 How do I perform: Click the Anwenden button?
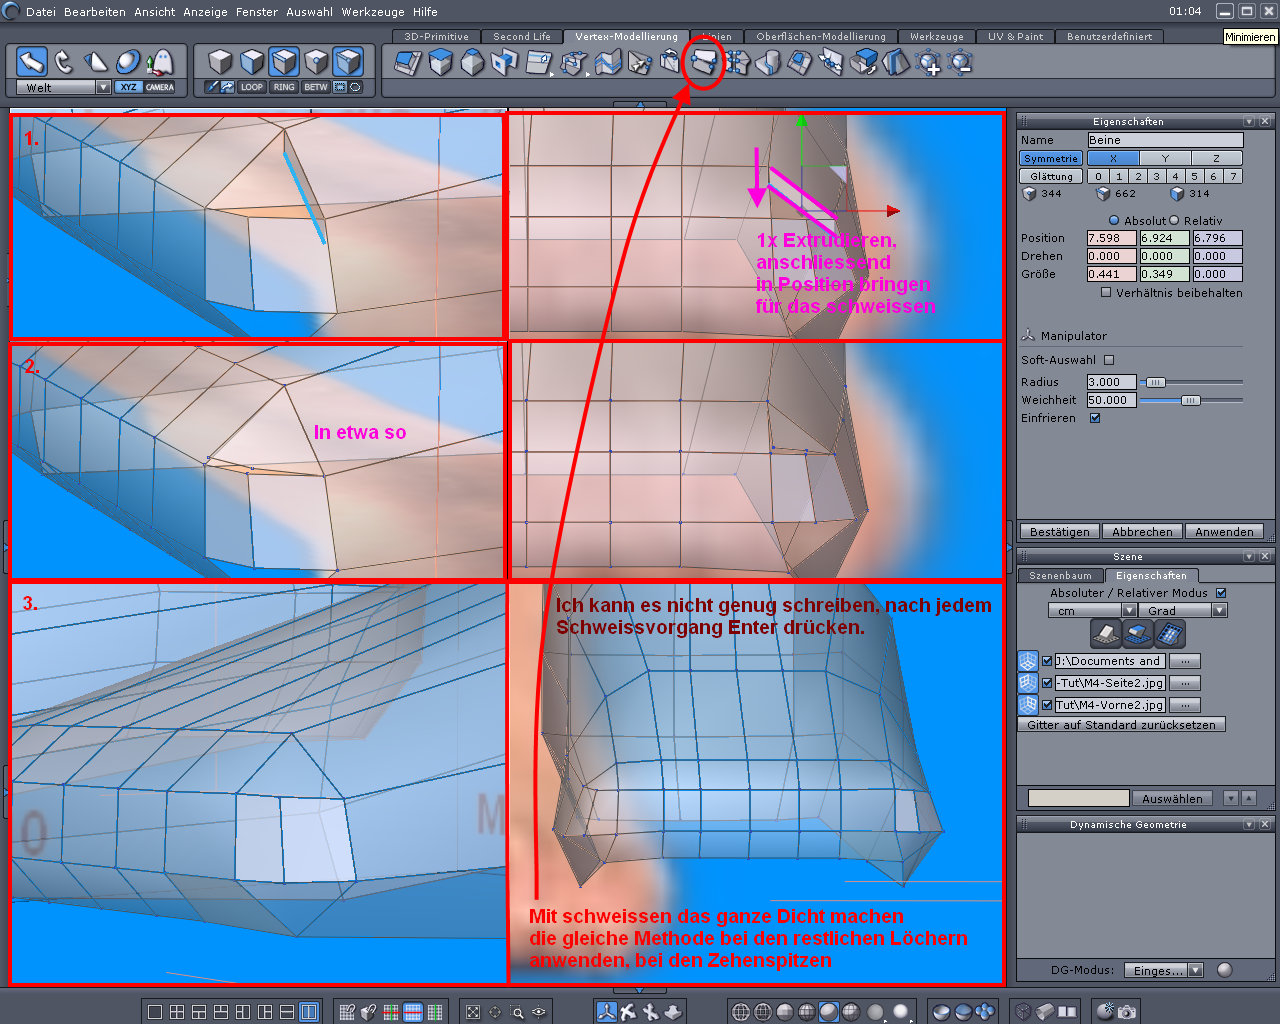tap(1224, 532)
